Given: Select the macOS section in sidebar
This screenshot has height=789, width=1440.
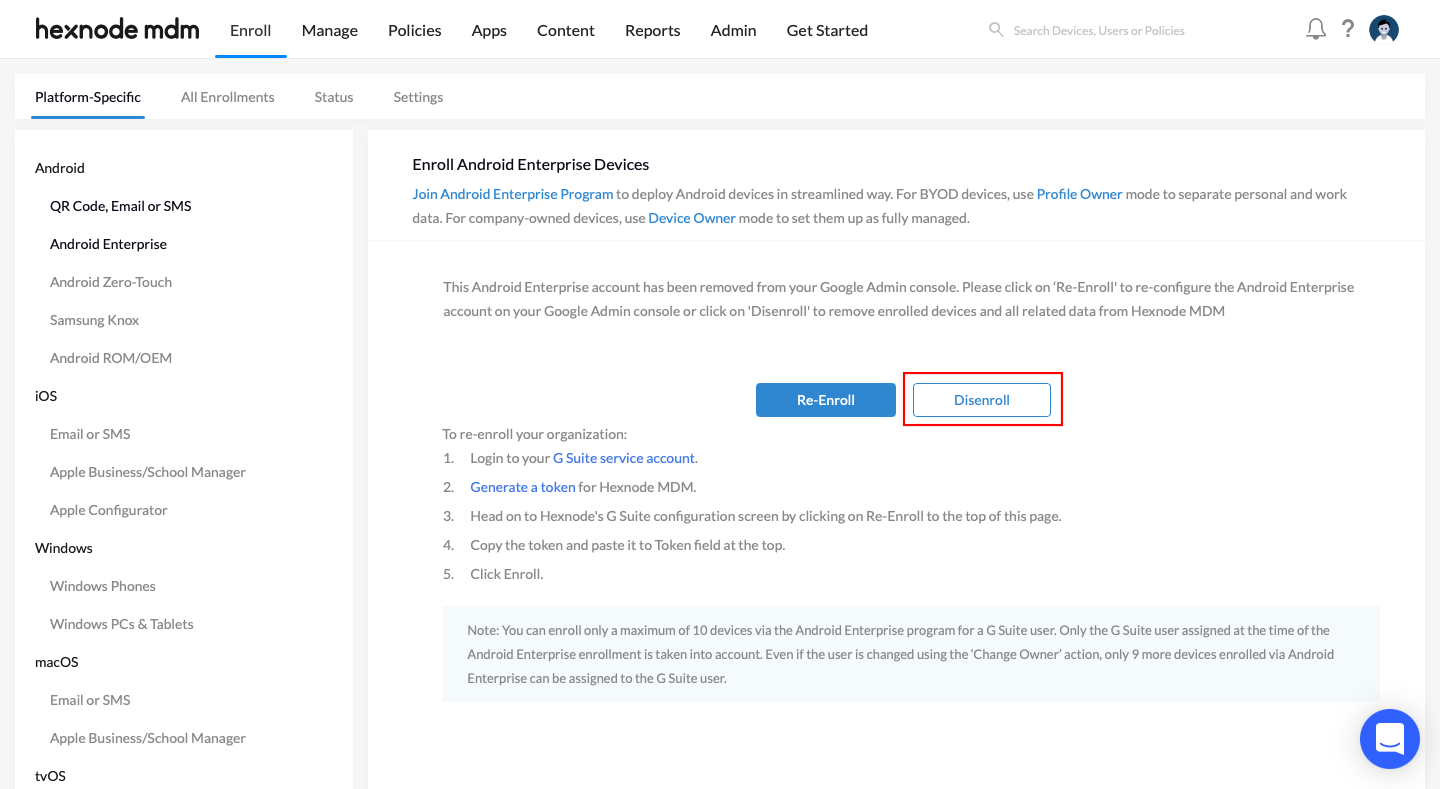Looking at the screenshot, I should (56, 662).
